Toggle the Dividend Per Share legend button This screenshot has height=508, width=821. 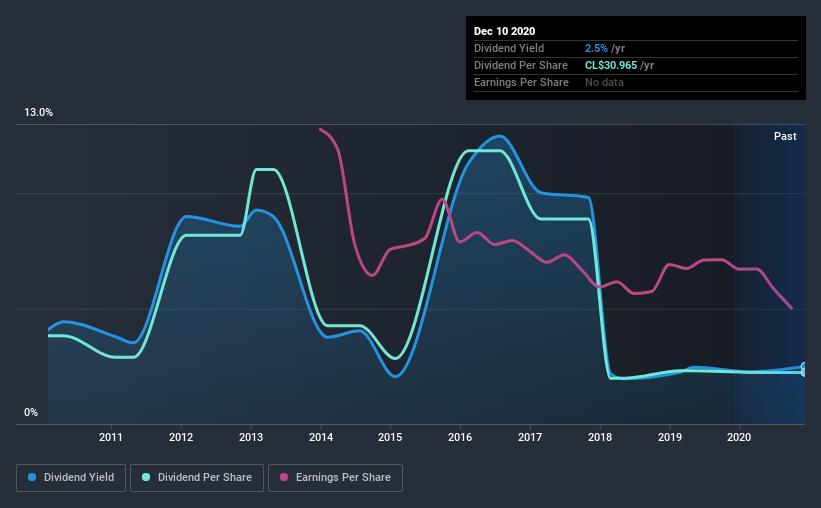(x=197, y=478)
